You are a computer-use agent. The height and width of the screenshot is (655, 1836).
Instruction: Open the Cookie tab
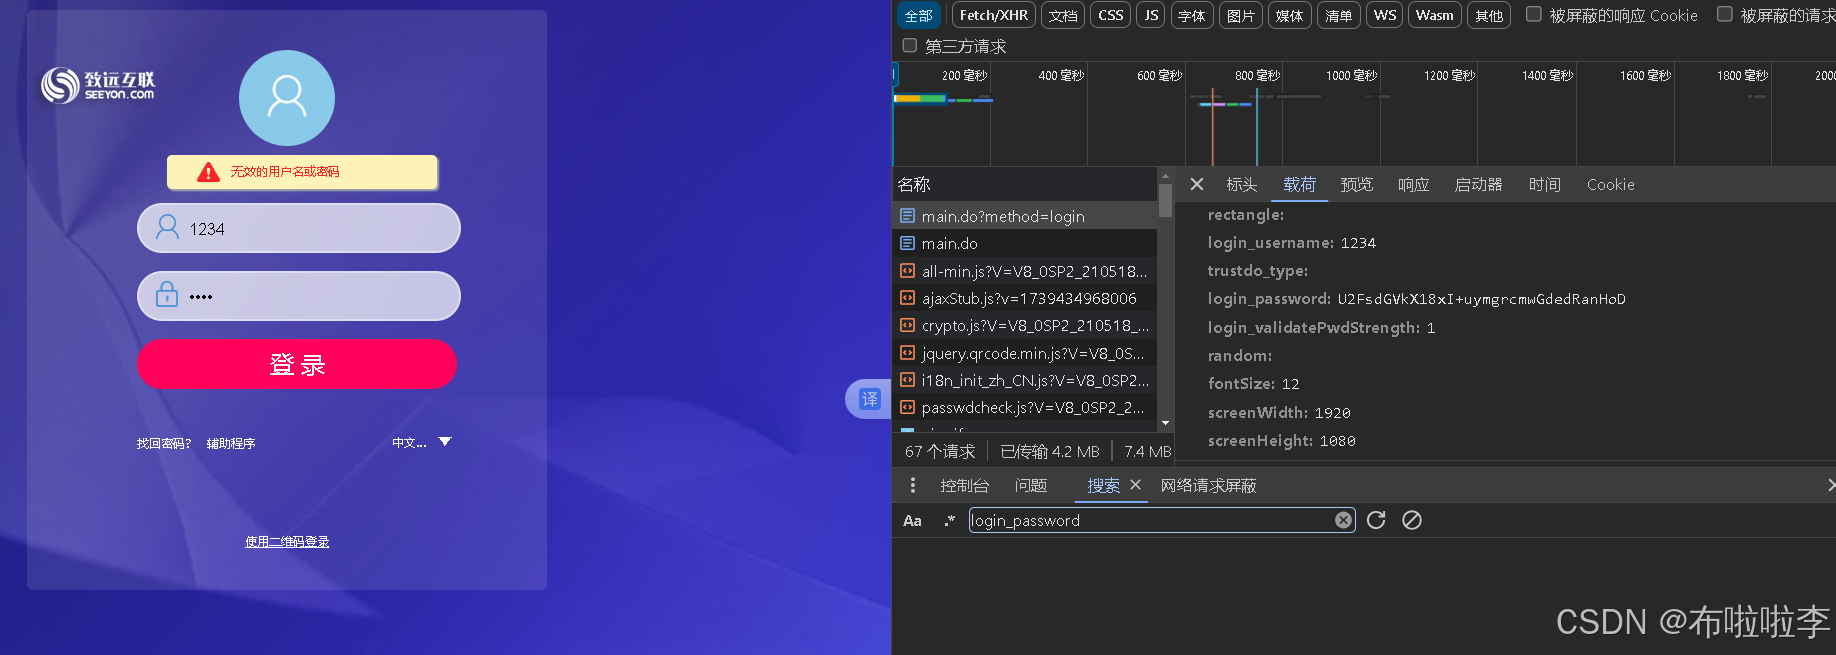[1610, 184]
